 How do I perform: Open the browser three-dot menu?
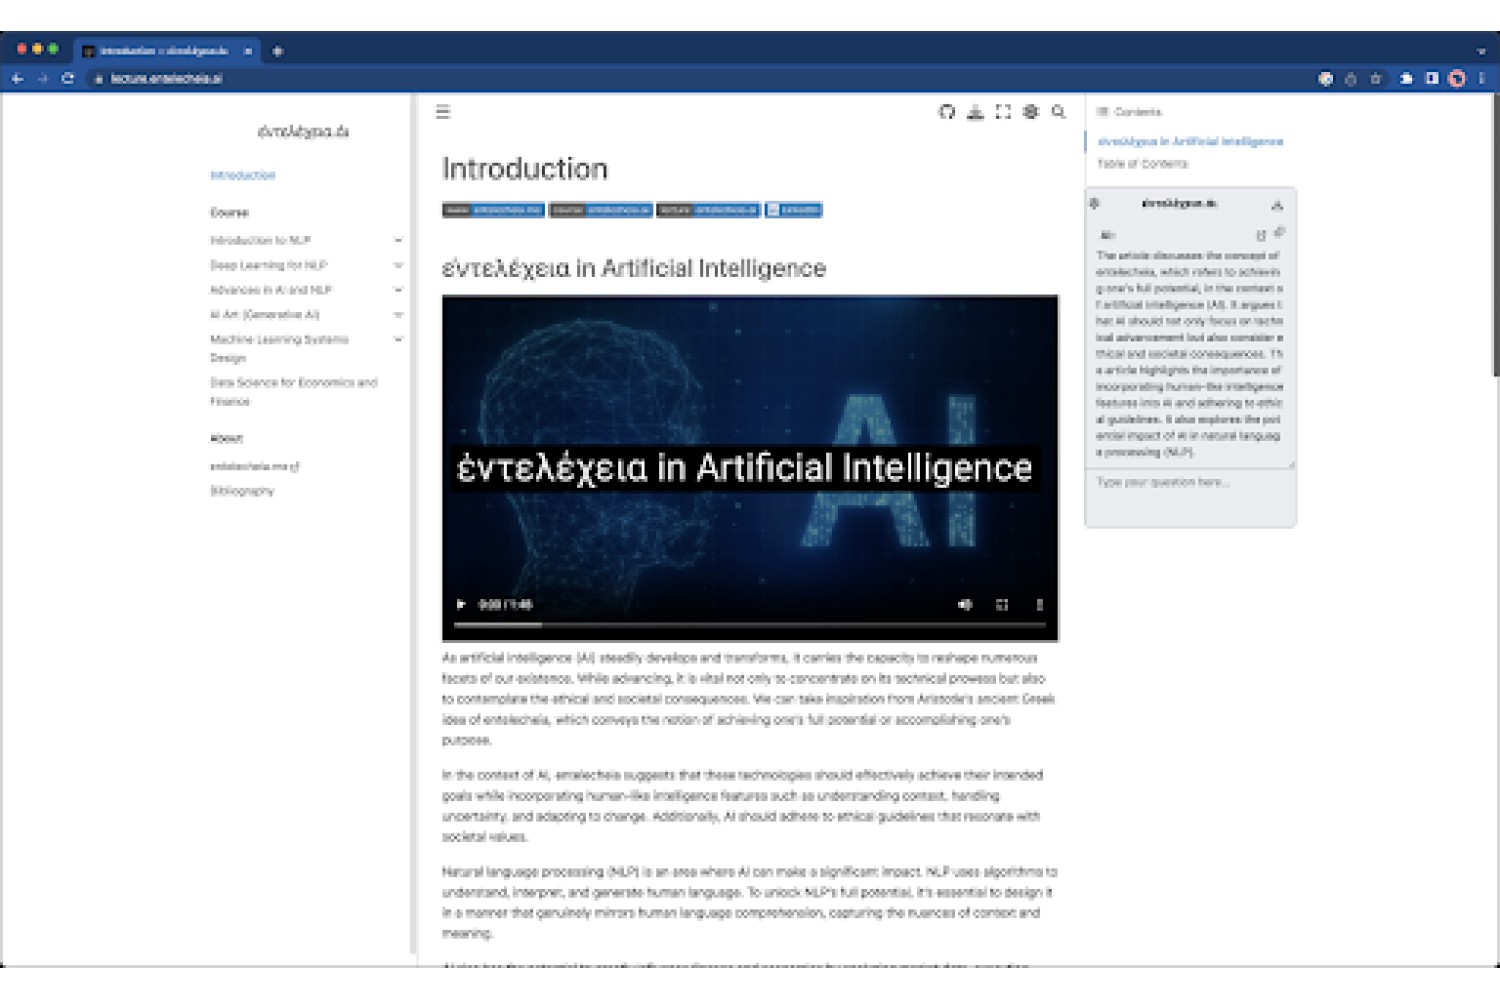1481,78
